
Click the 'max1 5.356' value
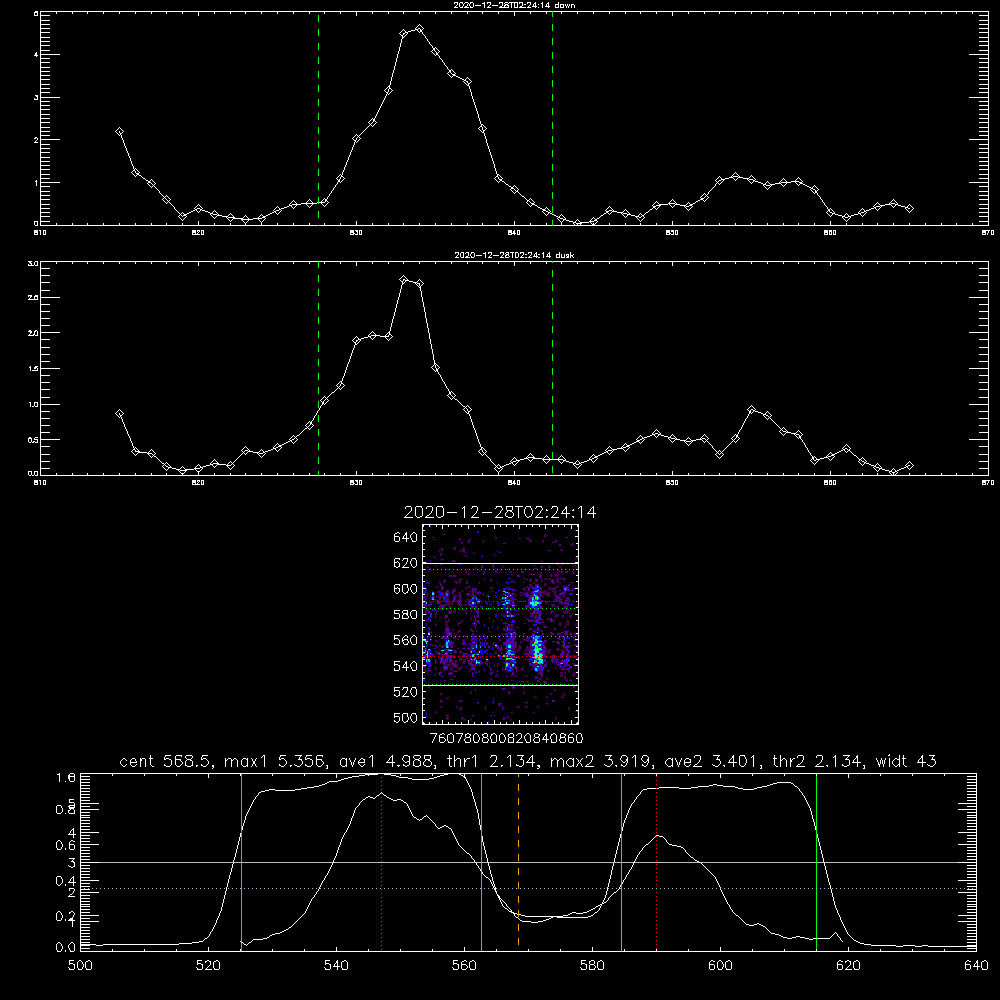[x=272, y=761]
